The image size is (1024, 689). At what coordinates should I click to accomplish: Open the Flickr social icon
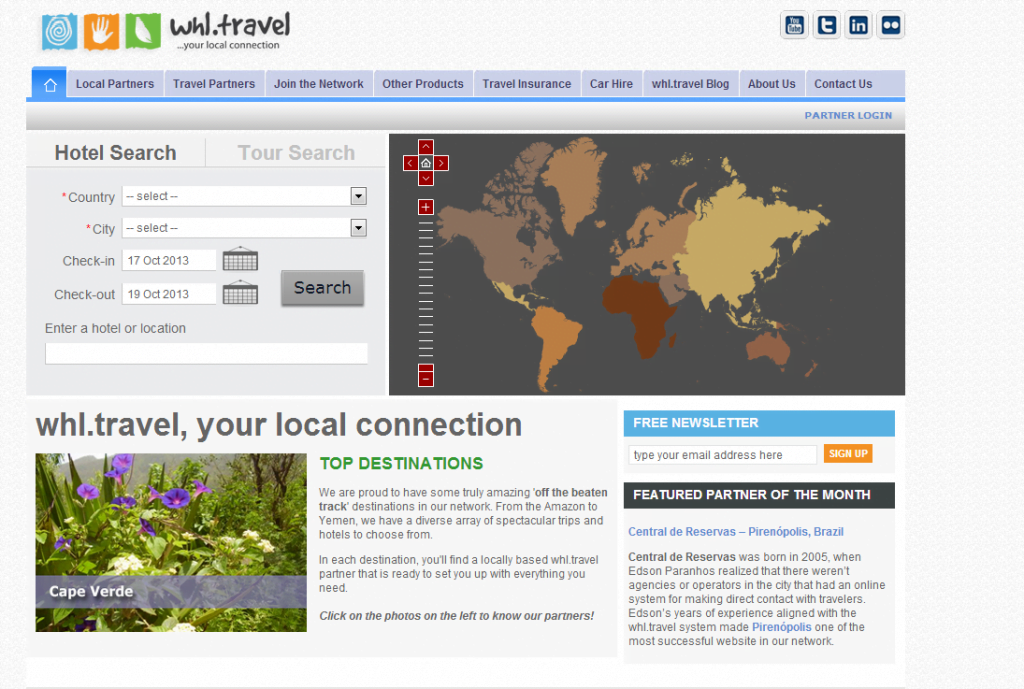pyautogui.click(x=890, y=25)
